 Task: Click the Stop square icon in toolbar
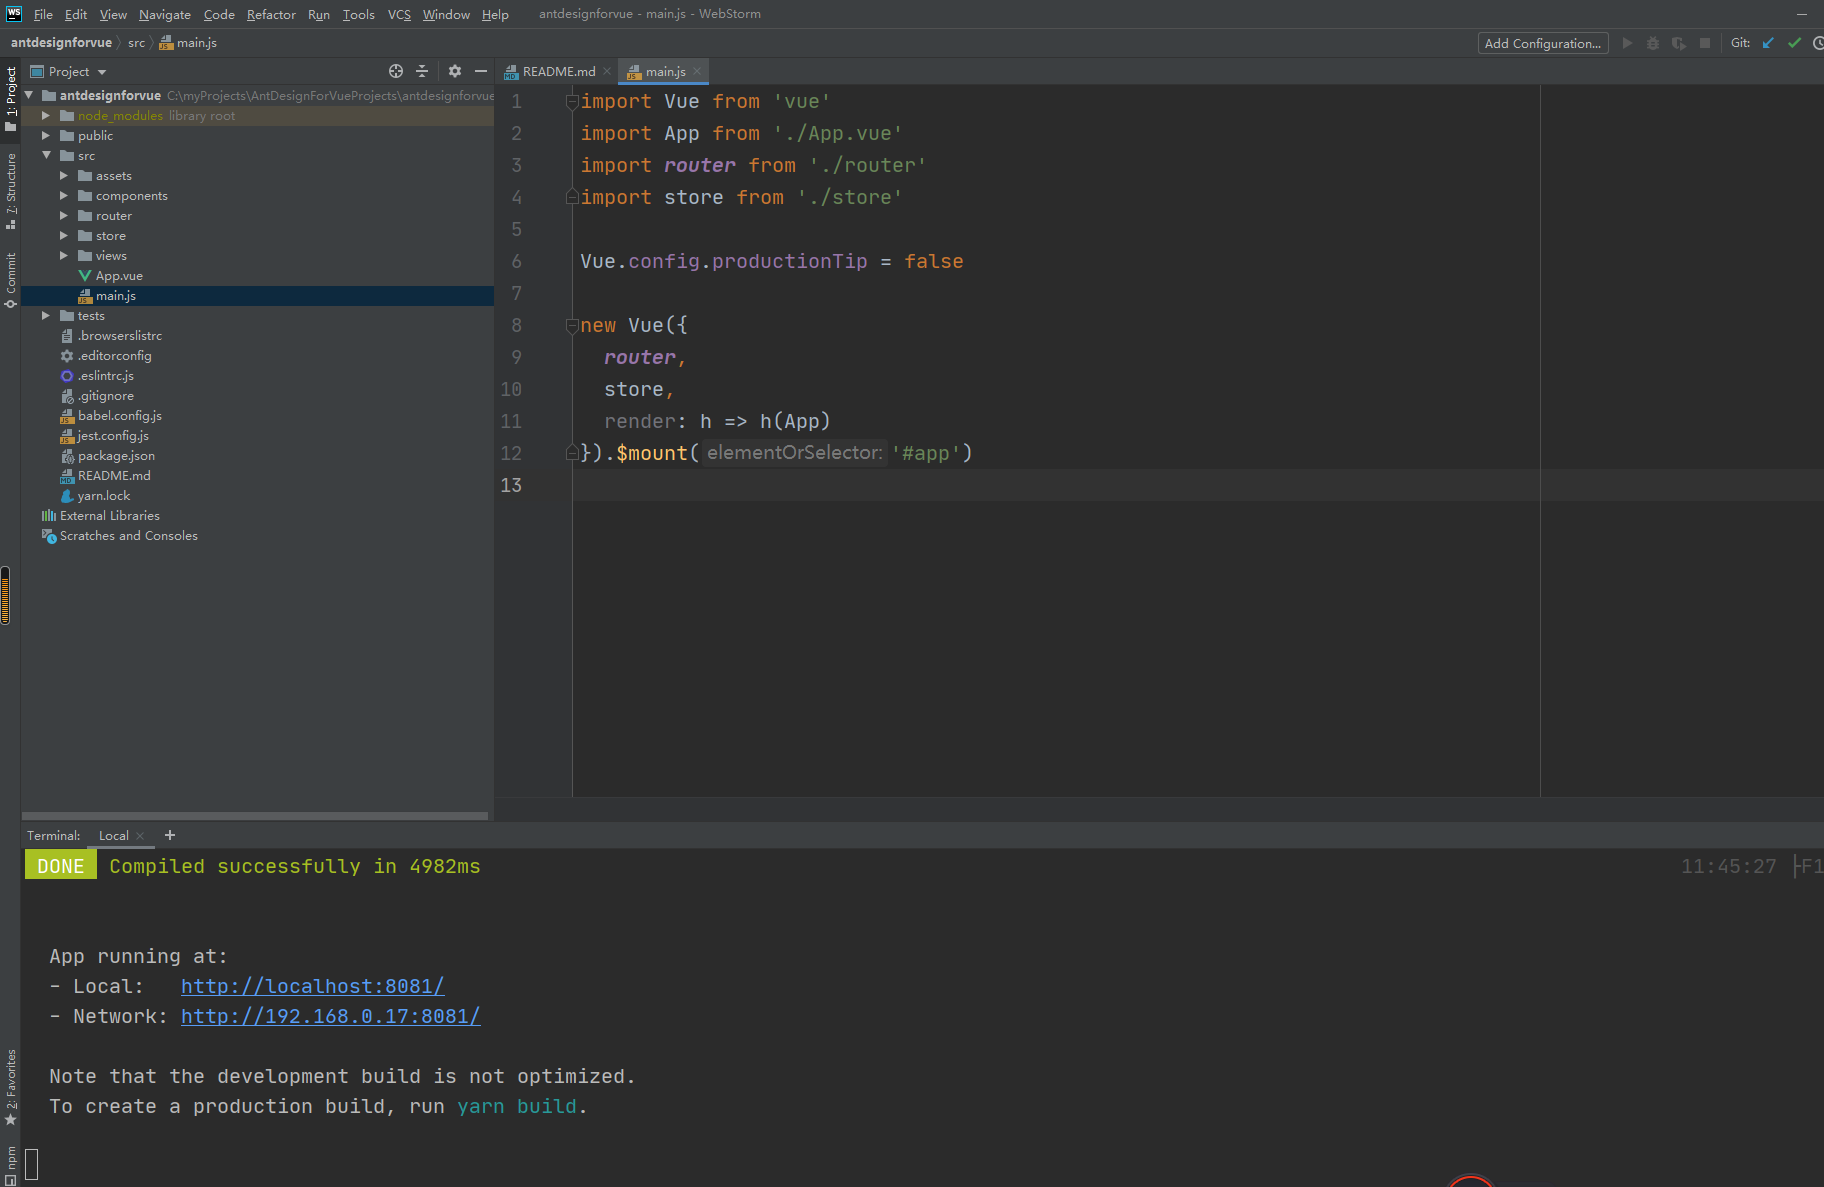coord(1705,43)
